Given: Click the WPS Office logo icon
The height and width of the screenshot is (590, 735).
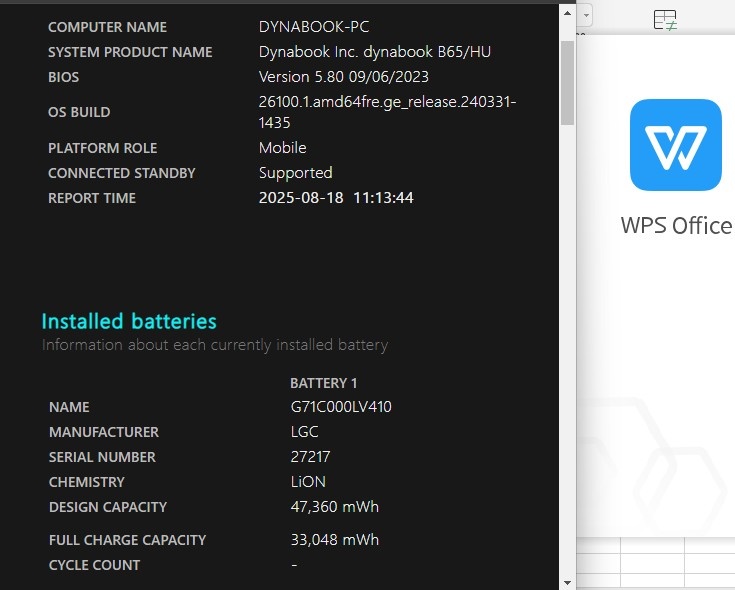Looking at the screenshot, I should (x=675, y=145).
